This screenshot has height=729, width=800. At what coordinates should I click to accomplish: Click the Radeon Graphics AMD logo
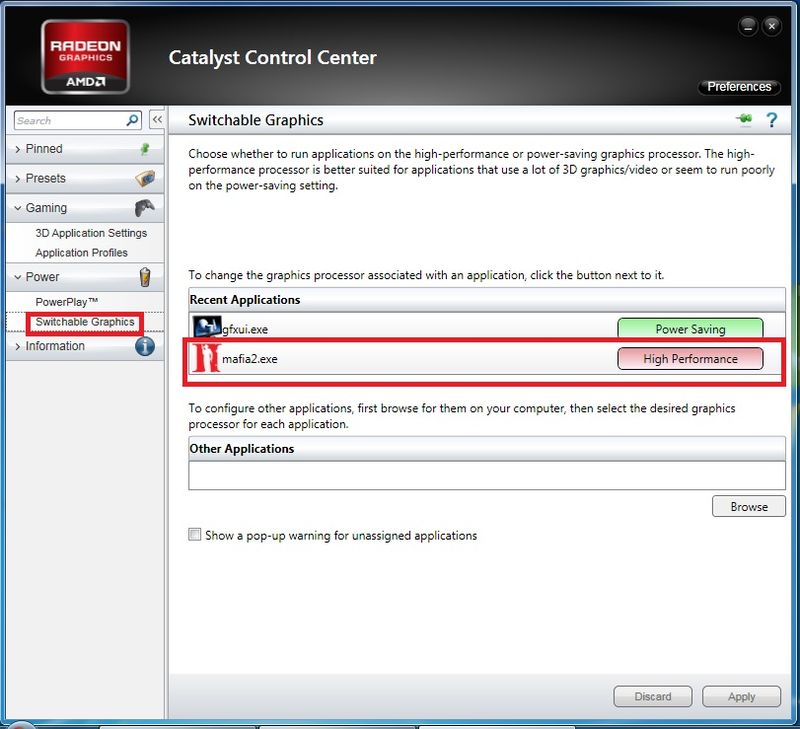tap(85, 57)
